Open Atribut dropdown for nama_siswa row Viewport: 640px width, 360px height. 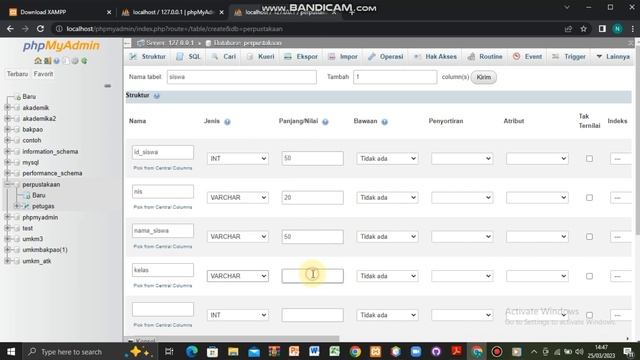tap(537, 237)
